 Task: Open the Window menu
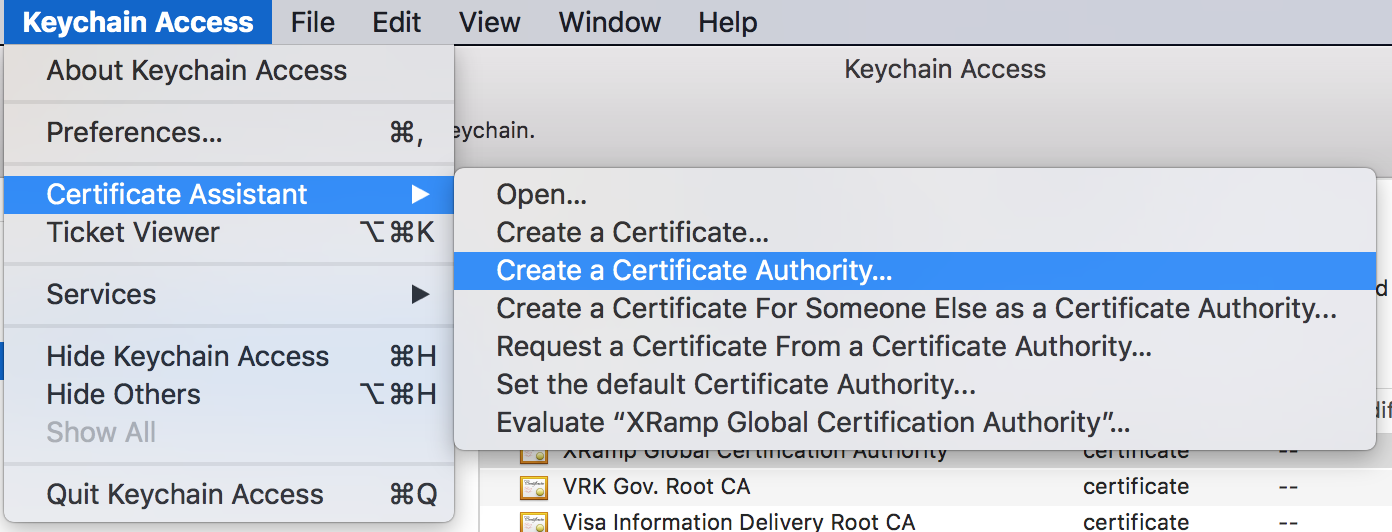[x=610, y=22]
